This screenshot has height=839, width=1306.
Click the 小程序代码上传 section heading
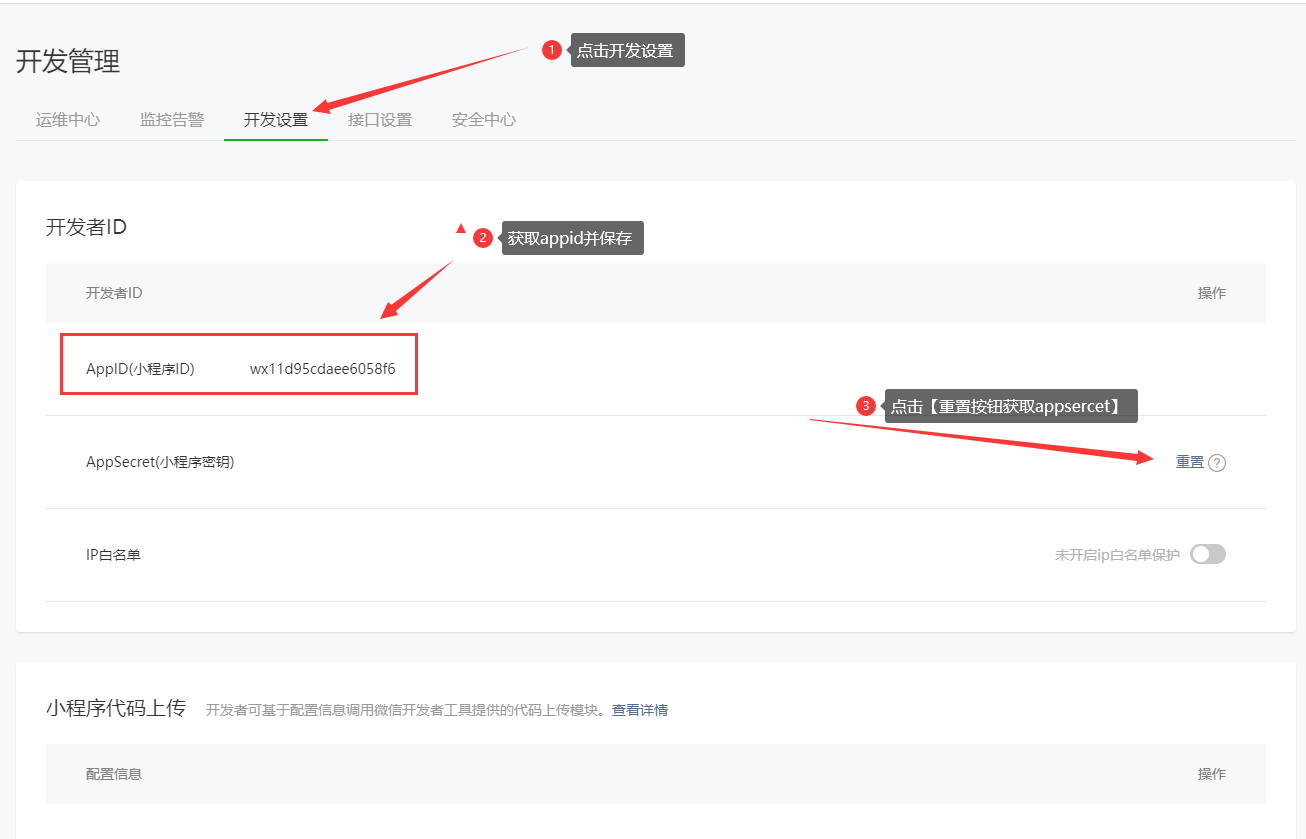[116, 709]
